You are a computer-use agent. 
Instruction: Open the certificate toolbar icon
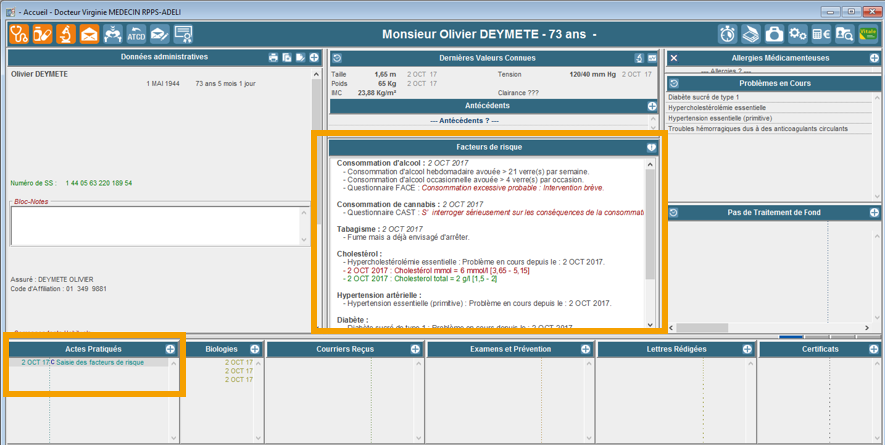(183, 34)
